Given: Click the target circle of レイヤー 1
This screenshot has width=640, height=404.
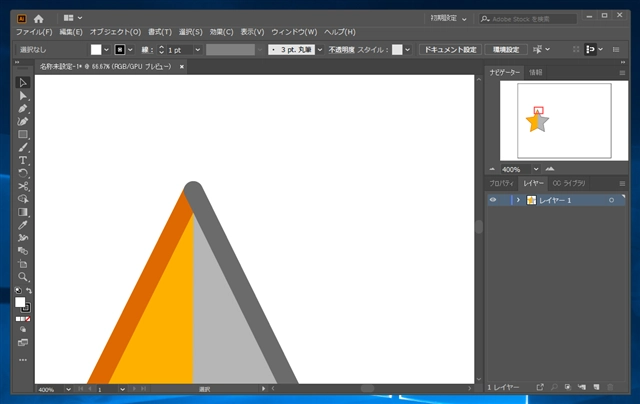Looking at the screenshot, I should 611,200.
